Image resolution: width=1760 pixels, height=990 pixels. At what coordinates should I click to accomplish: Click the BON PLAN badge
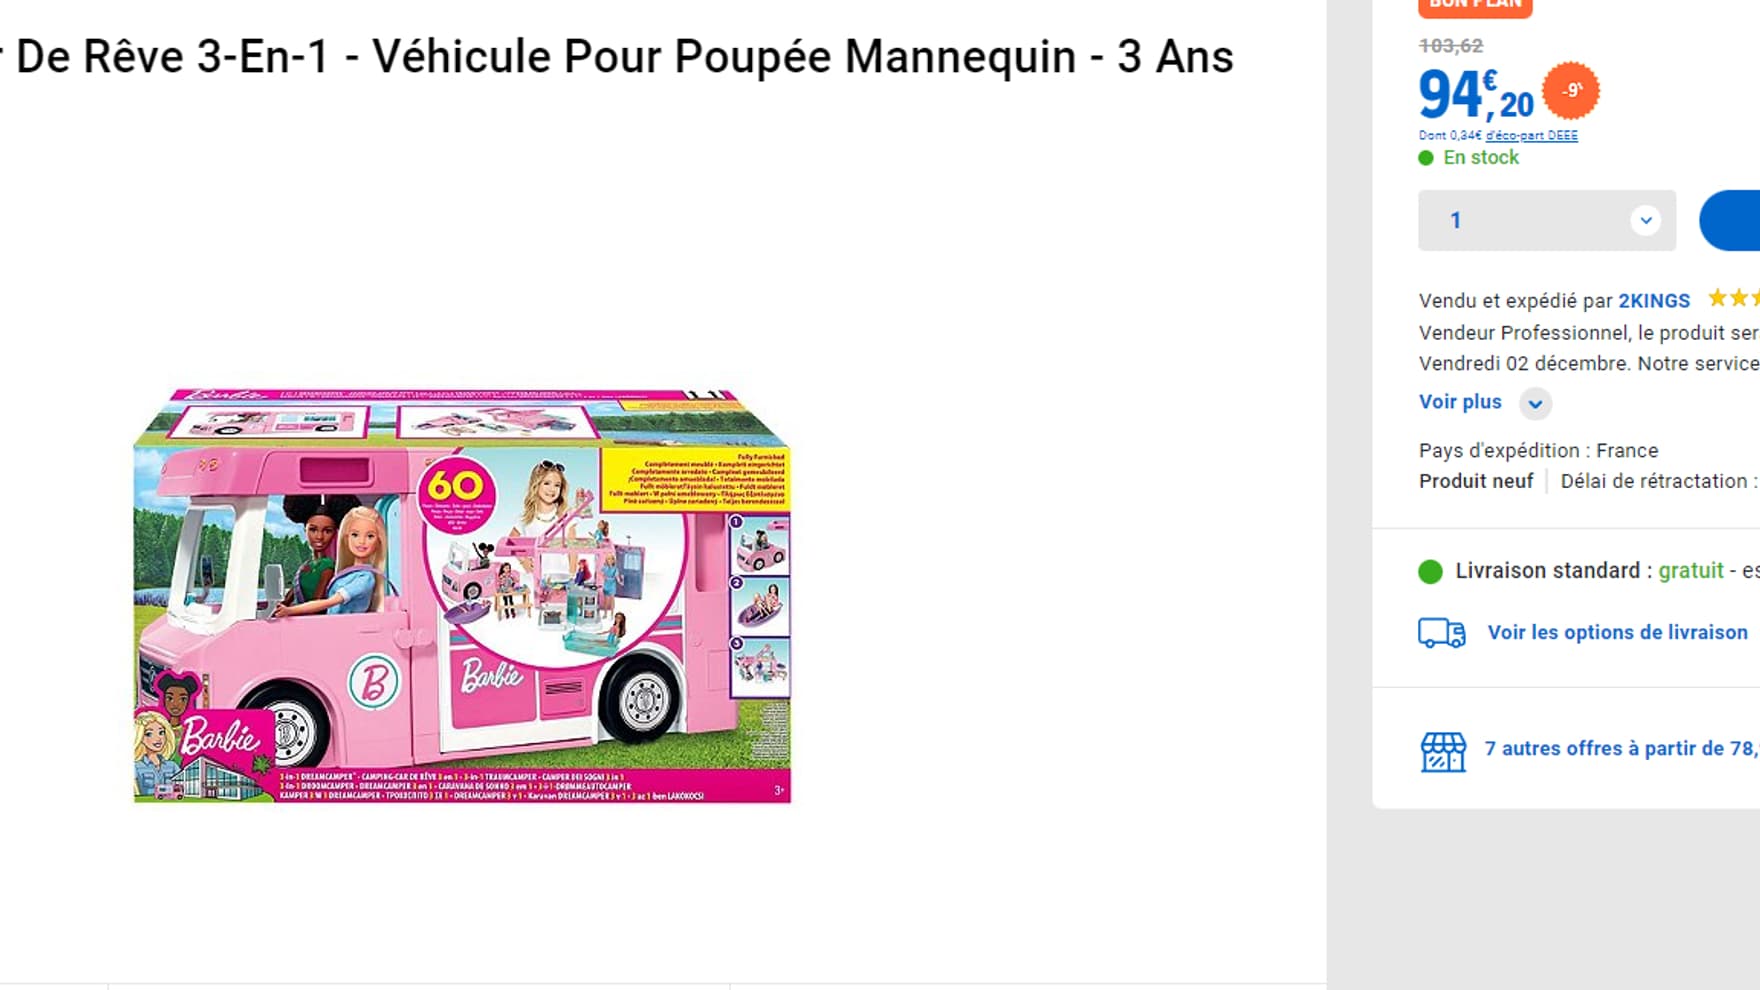click(1475, 6)
